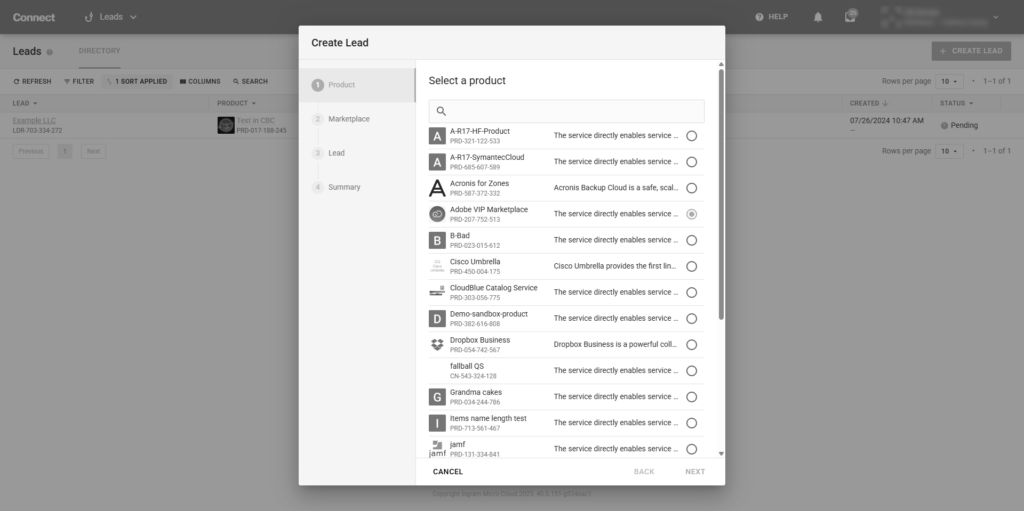Click the Next button
1024x511 pixels.
[x=695, y=472]
